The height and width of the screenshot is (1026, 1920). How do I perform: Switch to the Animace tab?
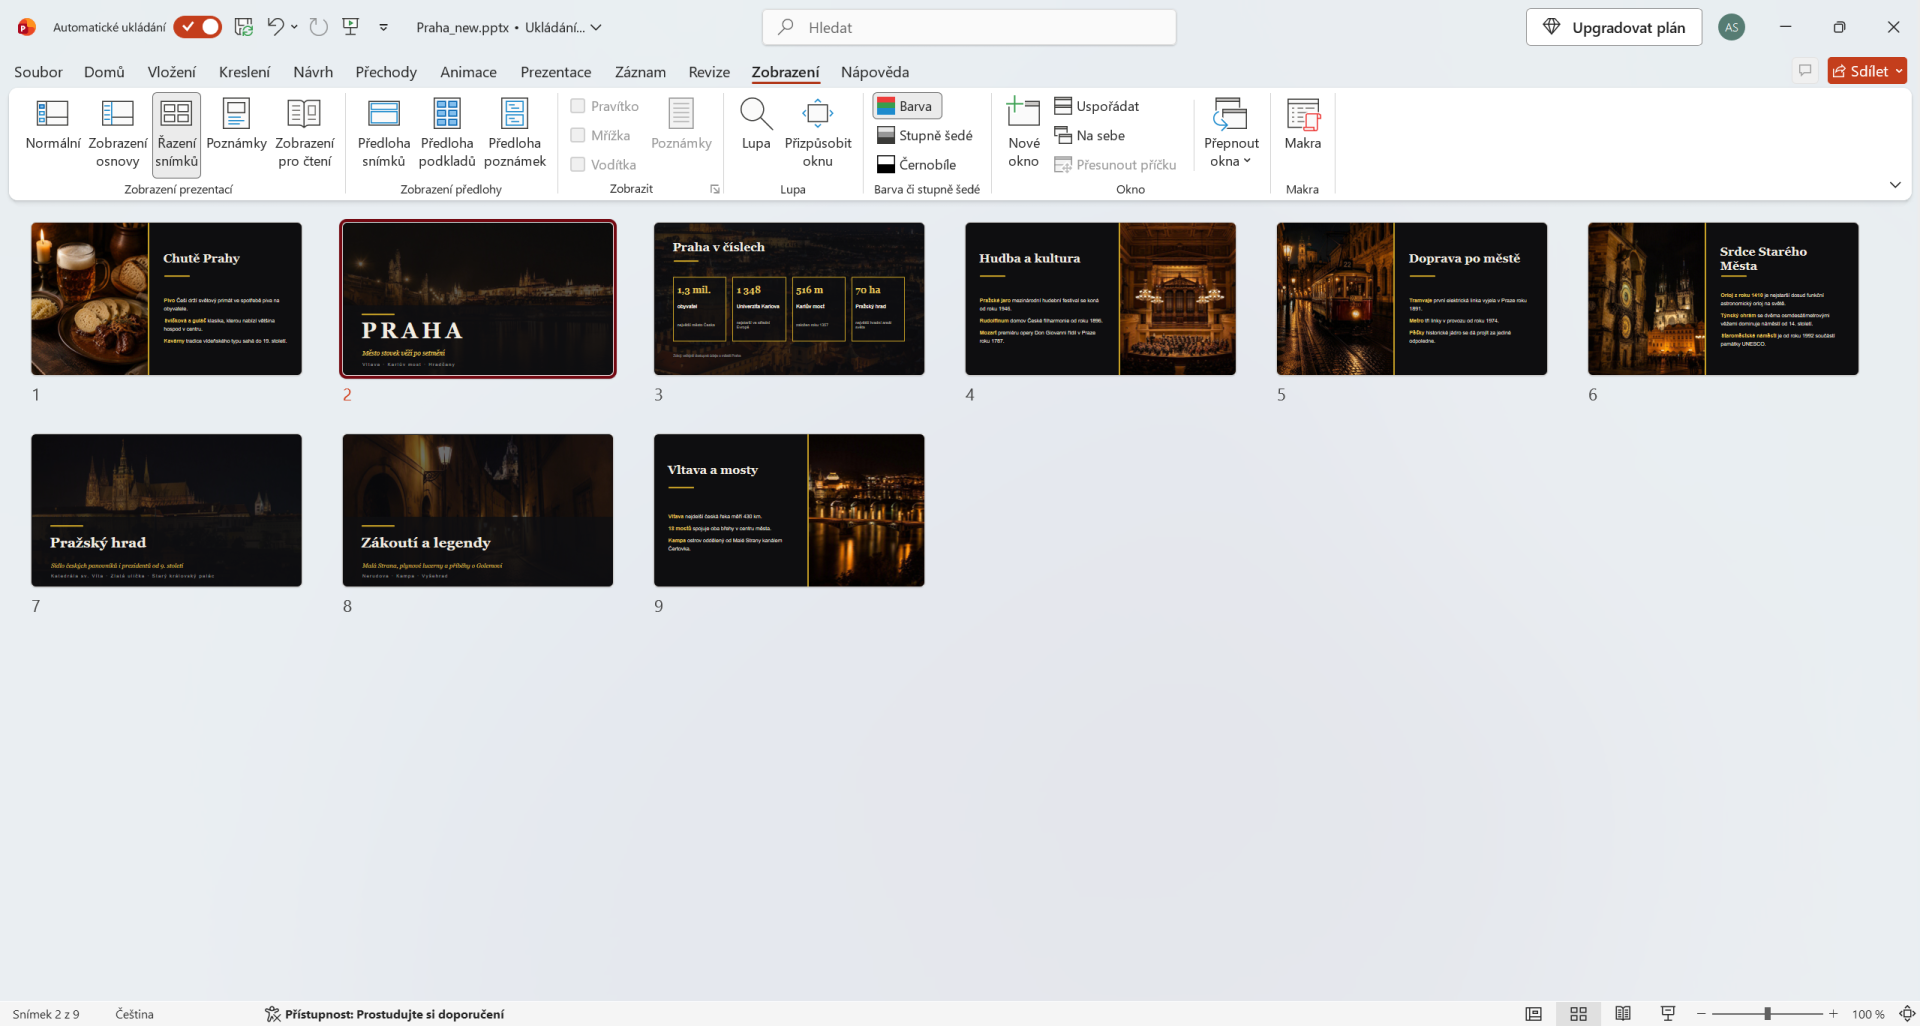pos(468,72)
